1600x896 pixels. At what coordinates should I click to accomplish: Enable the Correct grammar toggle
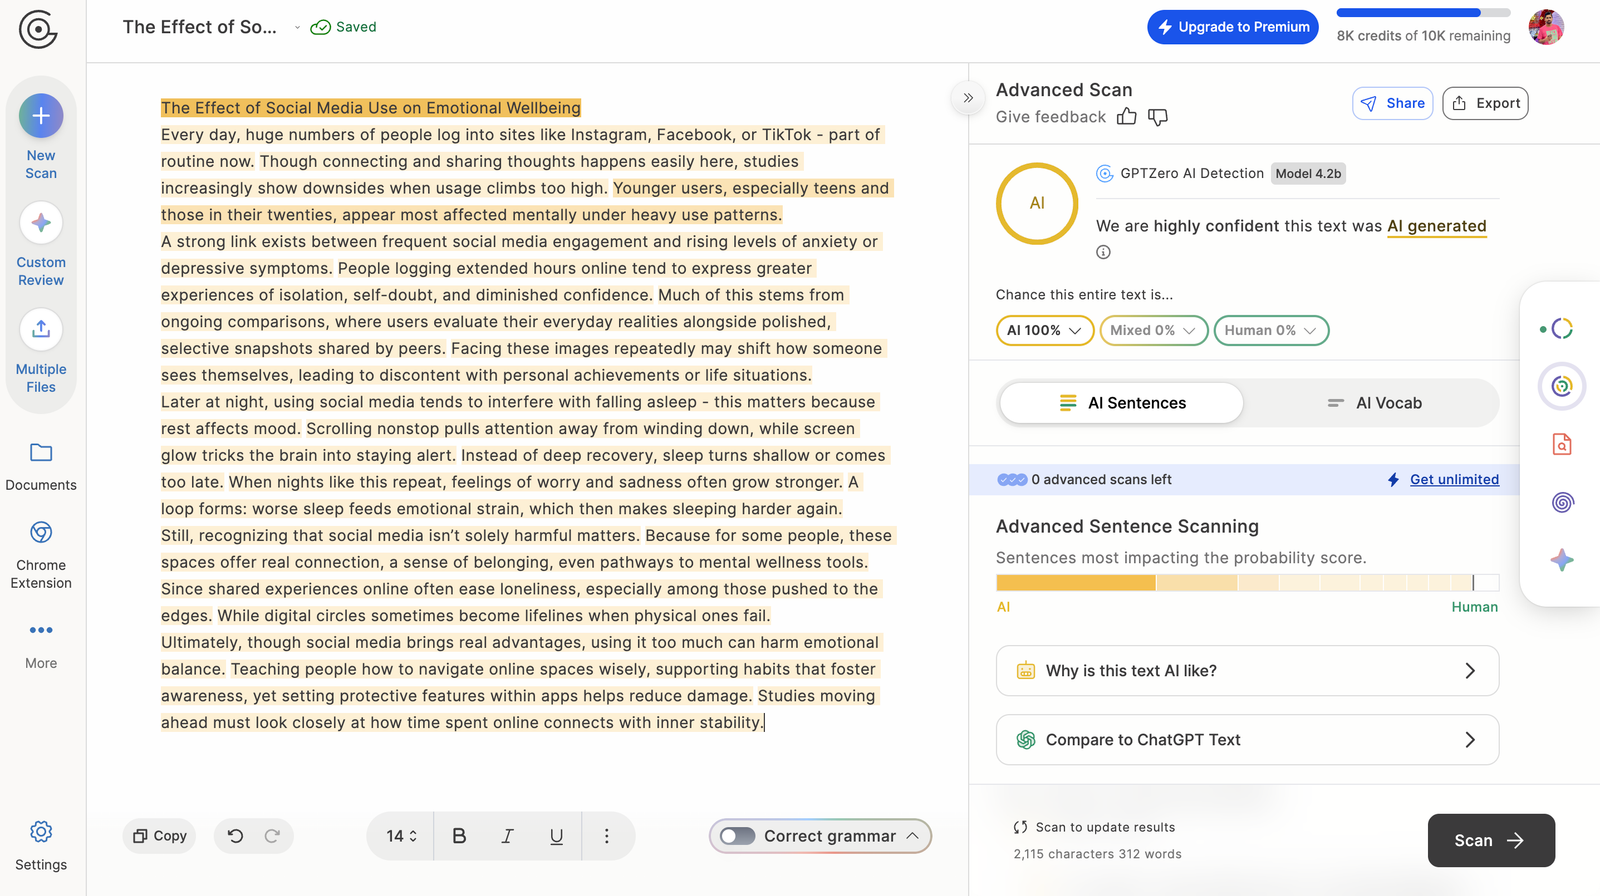pyautogui.click(x=738, y=836)
